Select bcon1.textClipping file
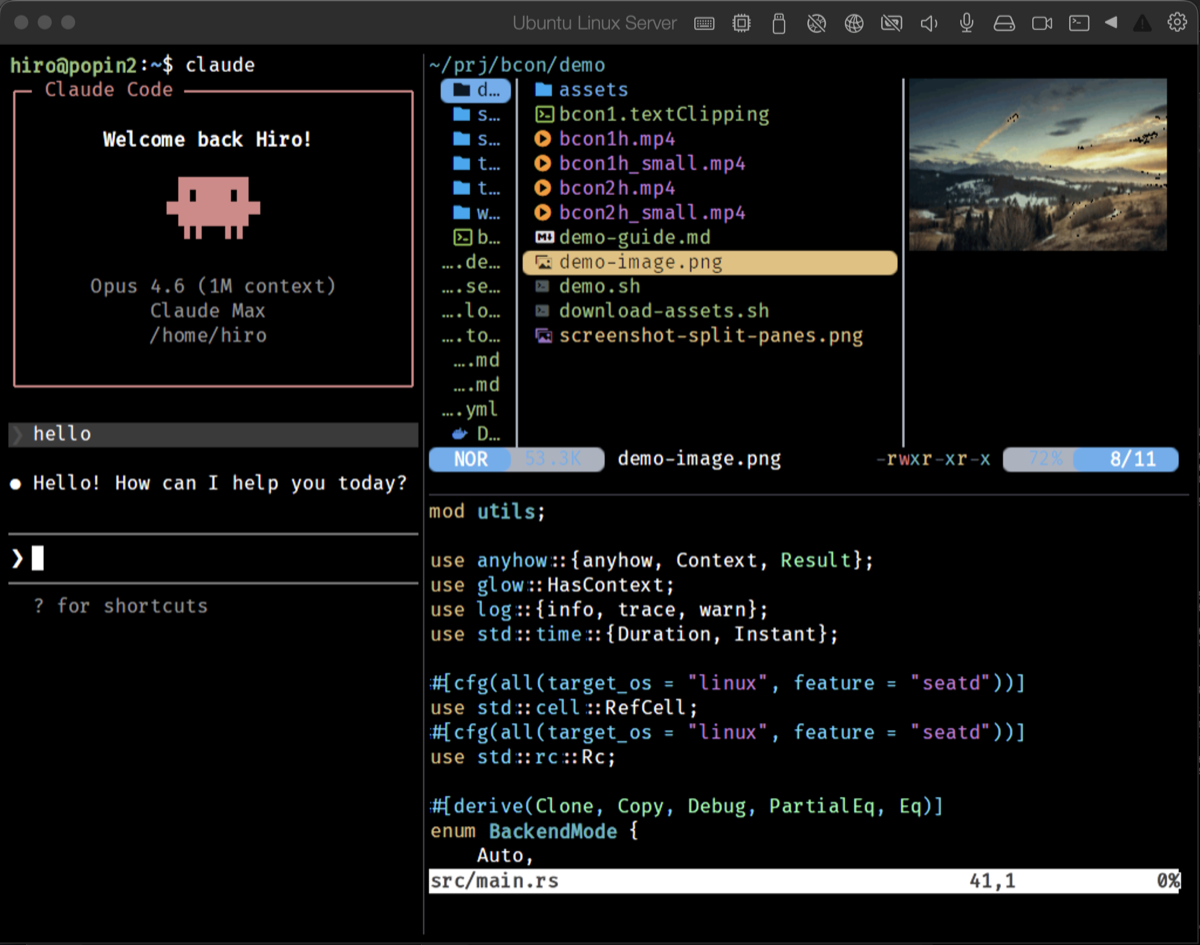Screen dimensions: 1200x945 pos(652,114)
